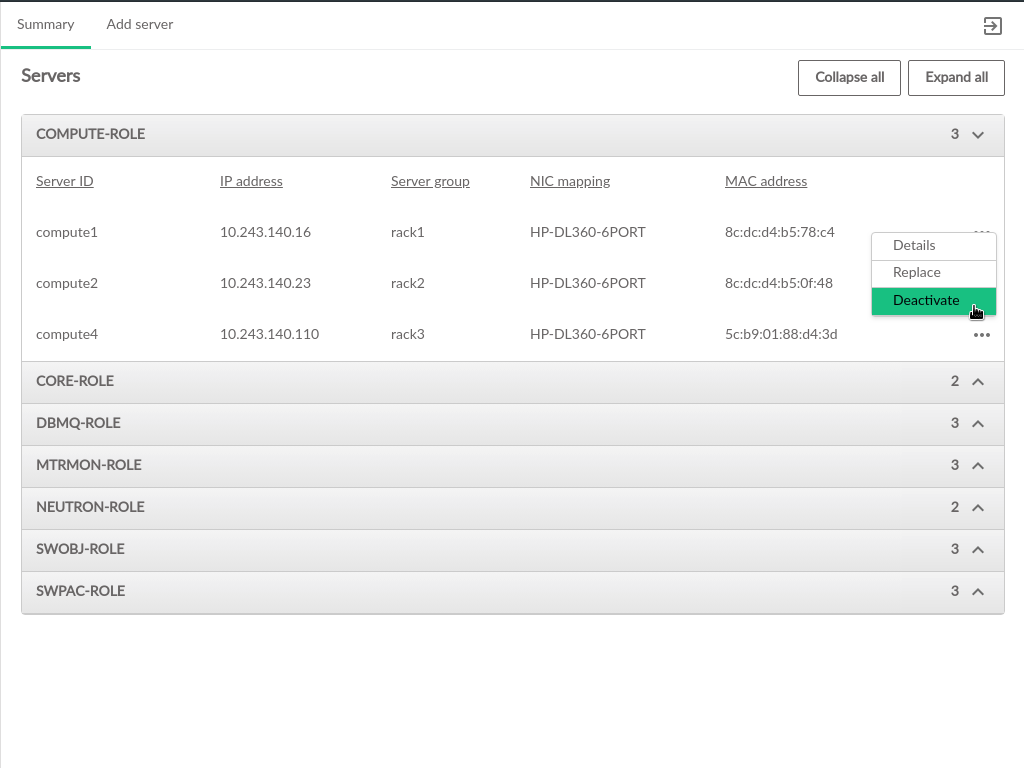
Task: Switch to the Add server tab
Action: click(140, 25)
